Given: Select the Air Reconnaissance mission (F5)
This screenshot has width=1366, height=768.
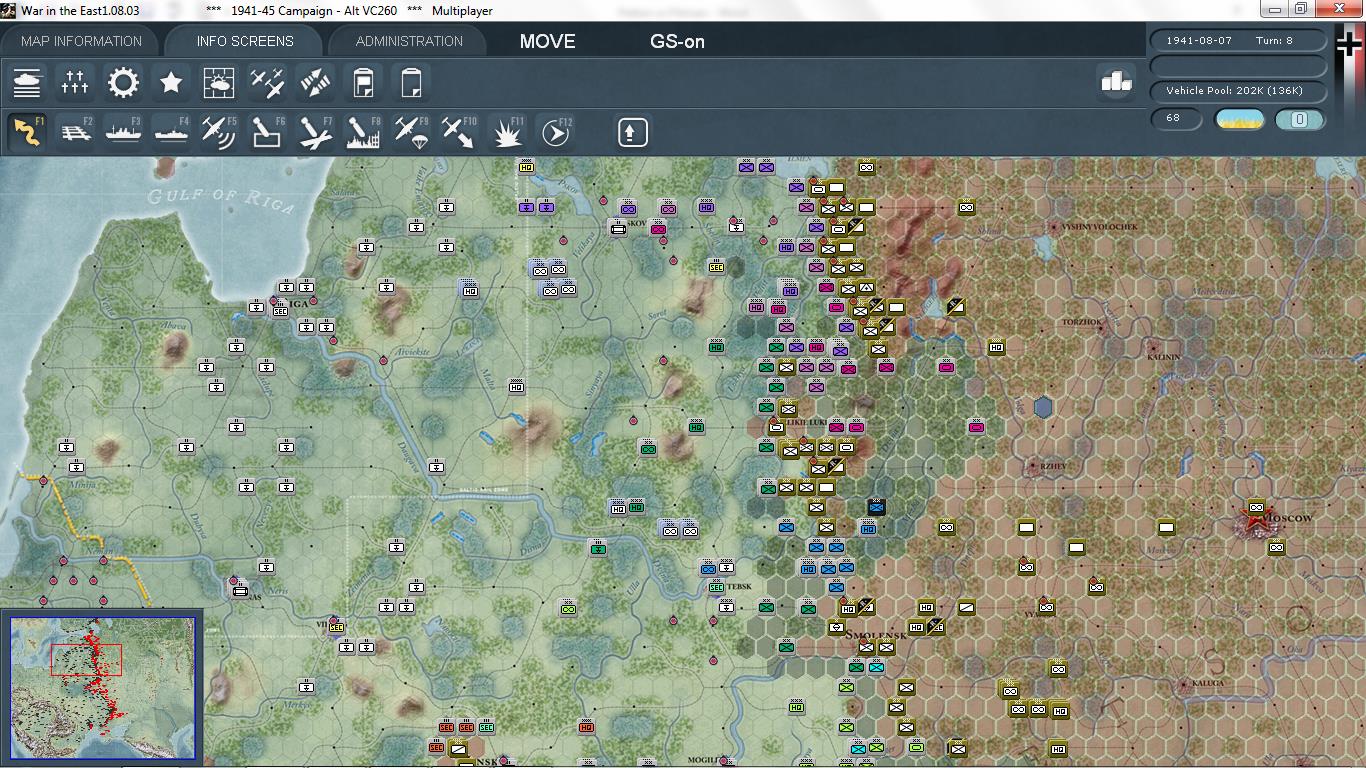Looking at the screenshot, I should point(218,131).
